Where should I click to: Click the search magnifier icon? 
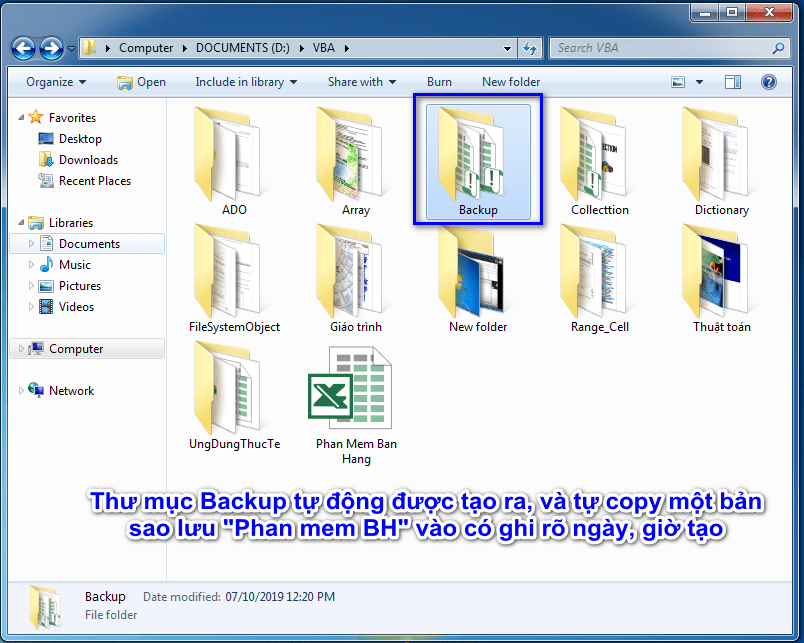pyautogui.click(x=778, y=48)
